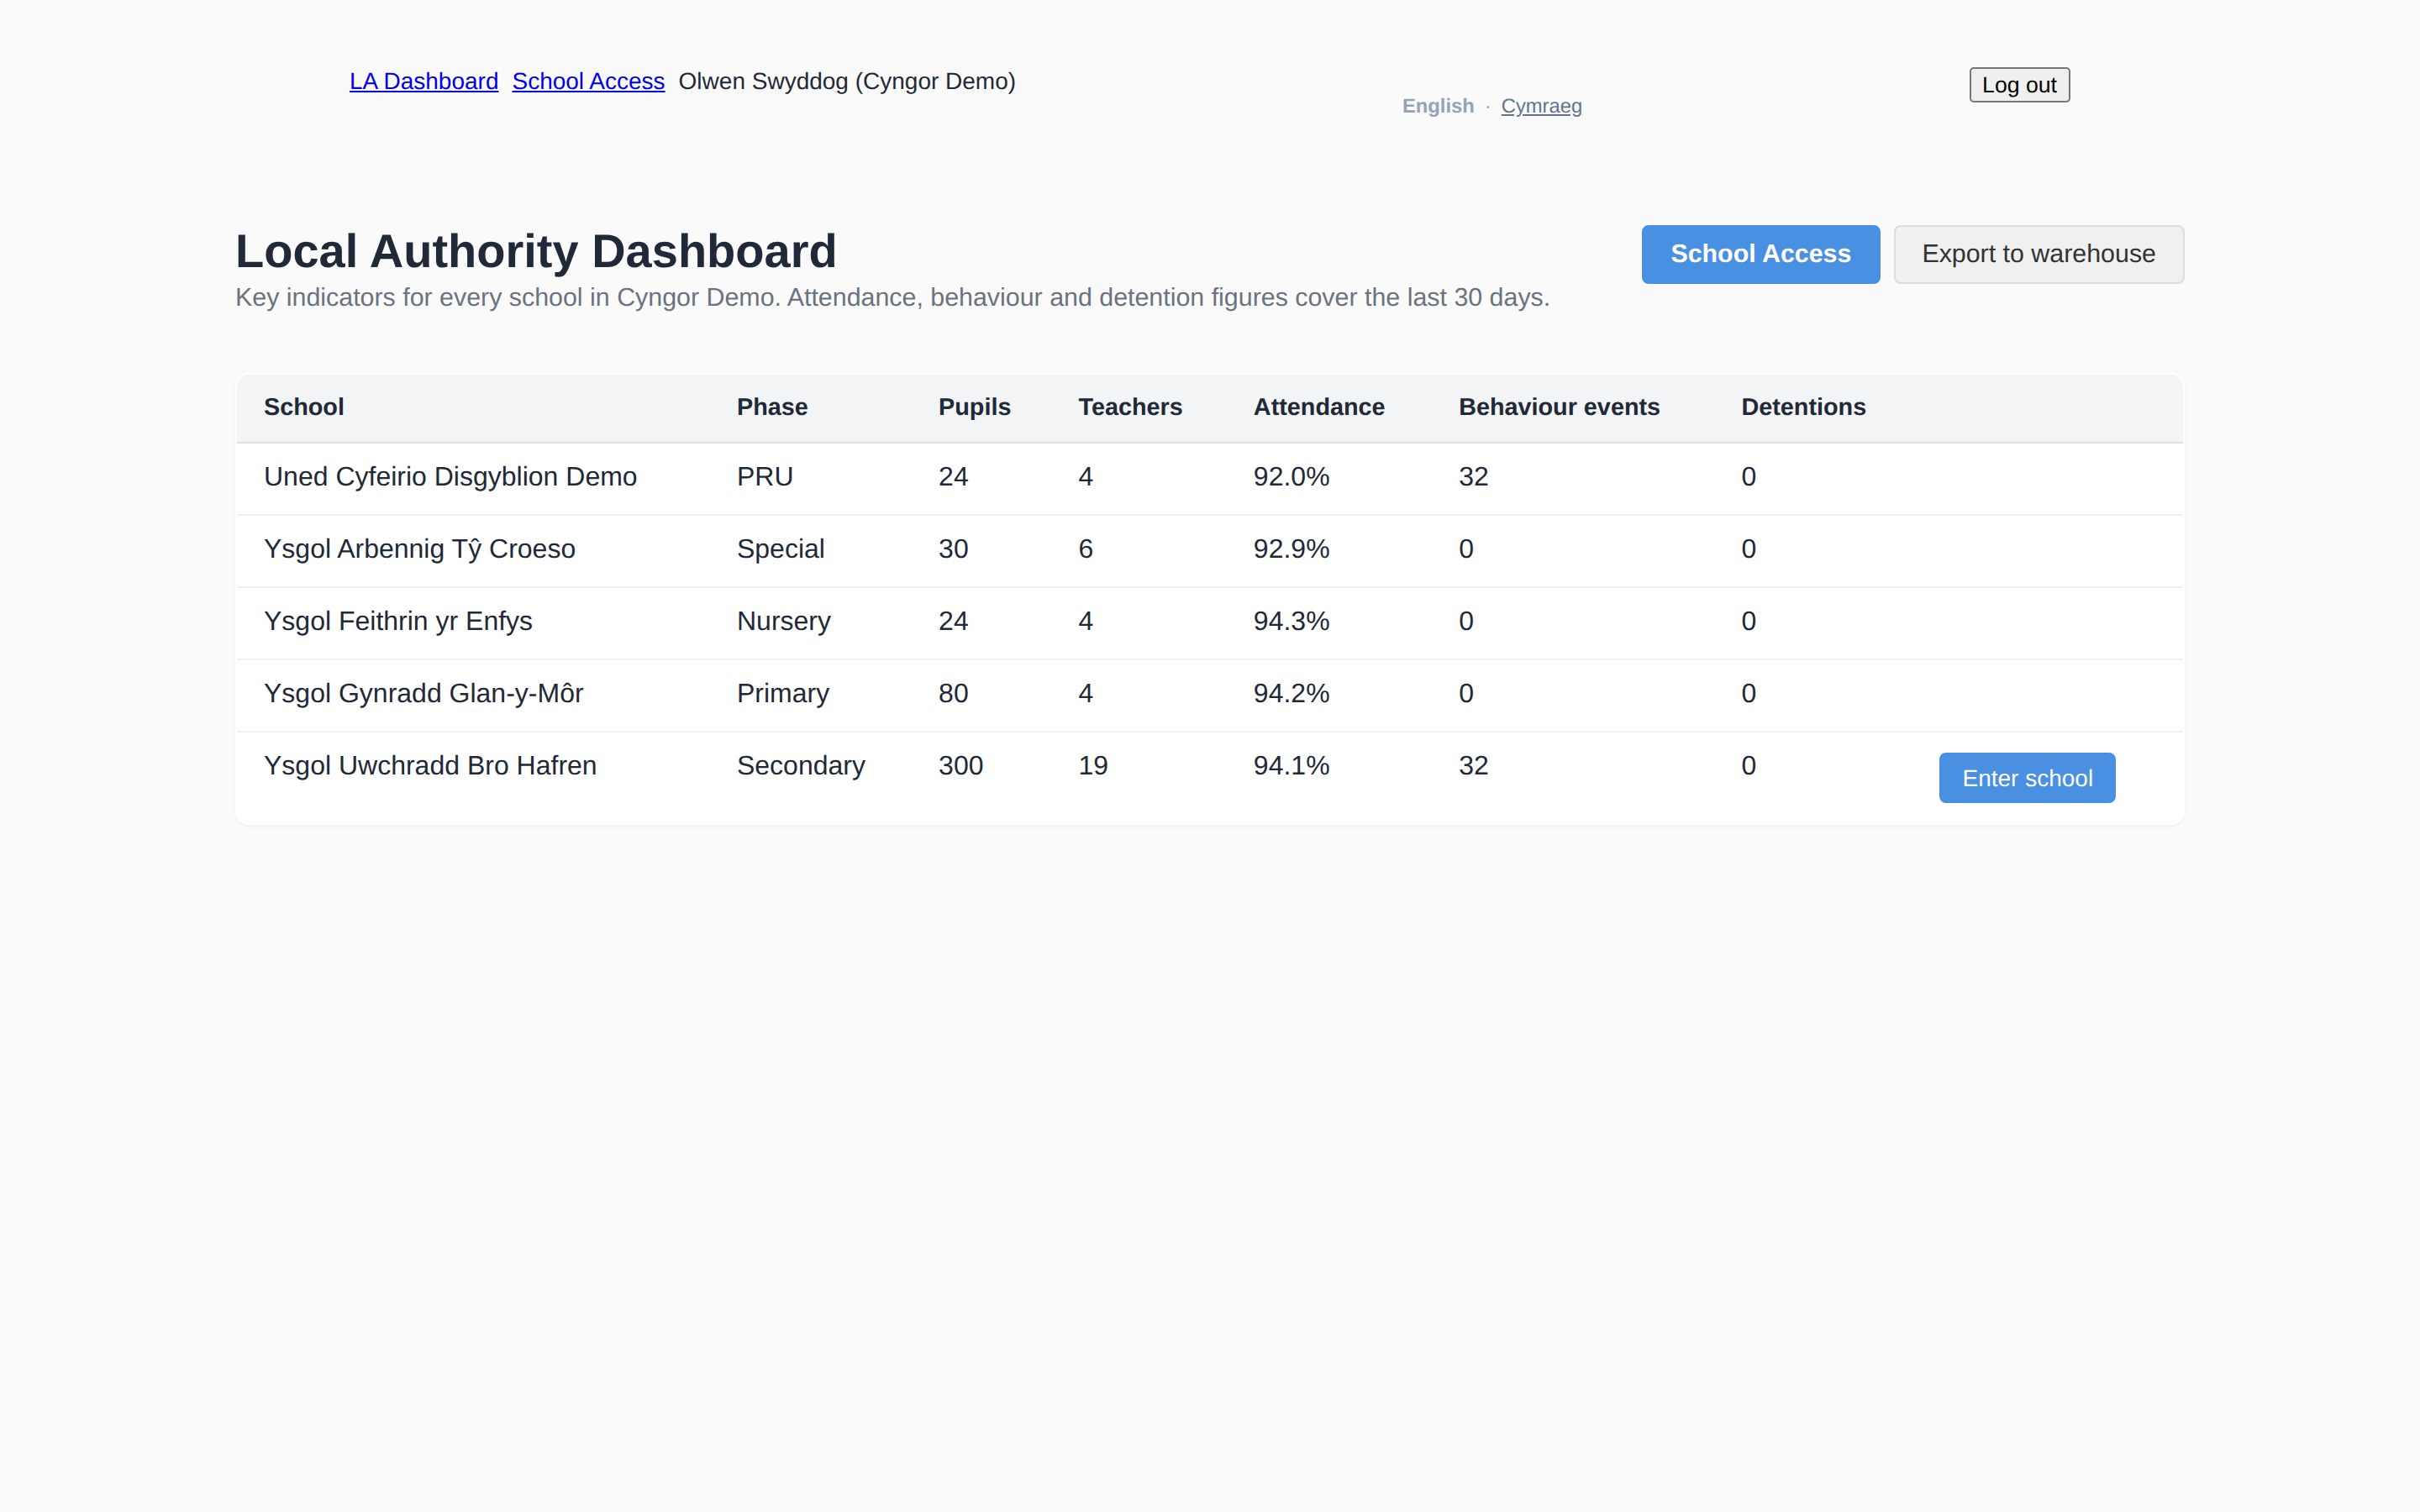This screenshot has height=1512, width=2420.
Task: Click the 19 teachers value
Action: [x=1093, y=765]
